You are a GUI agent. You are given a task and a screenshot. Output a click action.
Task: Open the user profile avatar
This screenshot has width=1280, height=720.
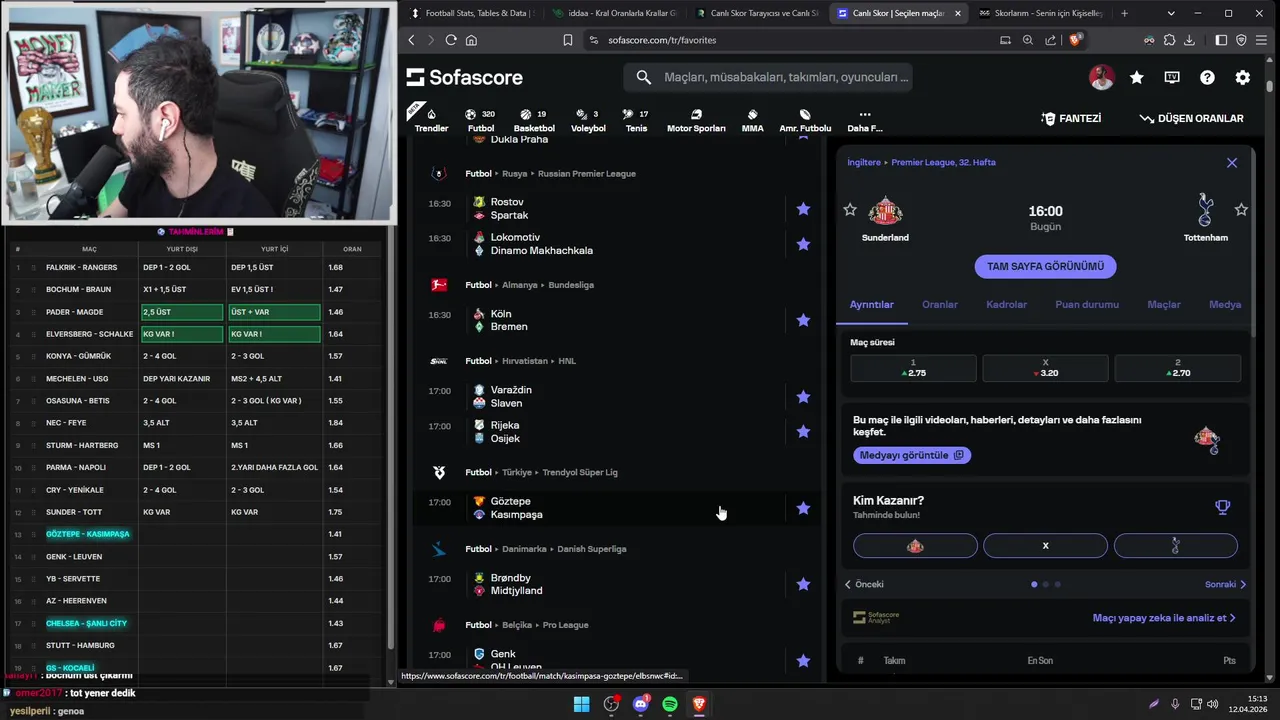pos(1101,77)
